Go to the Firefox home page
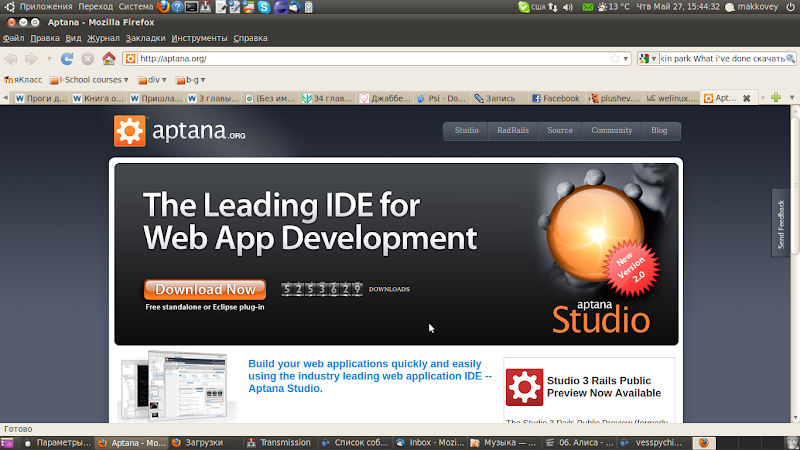This screenshot has height=450, width=800. (x=109, y=58)
